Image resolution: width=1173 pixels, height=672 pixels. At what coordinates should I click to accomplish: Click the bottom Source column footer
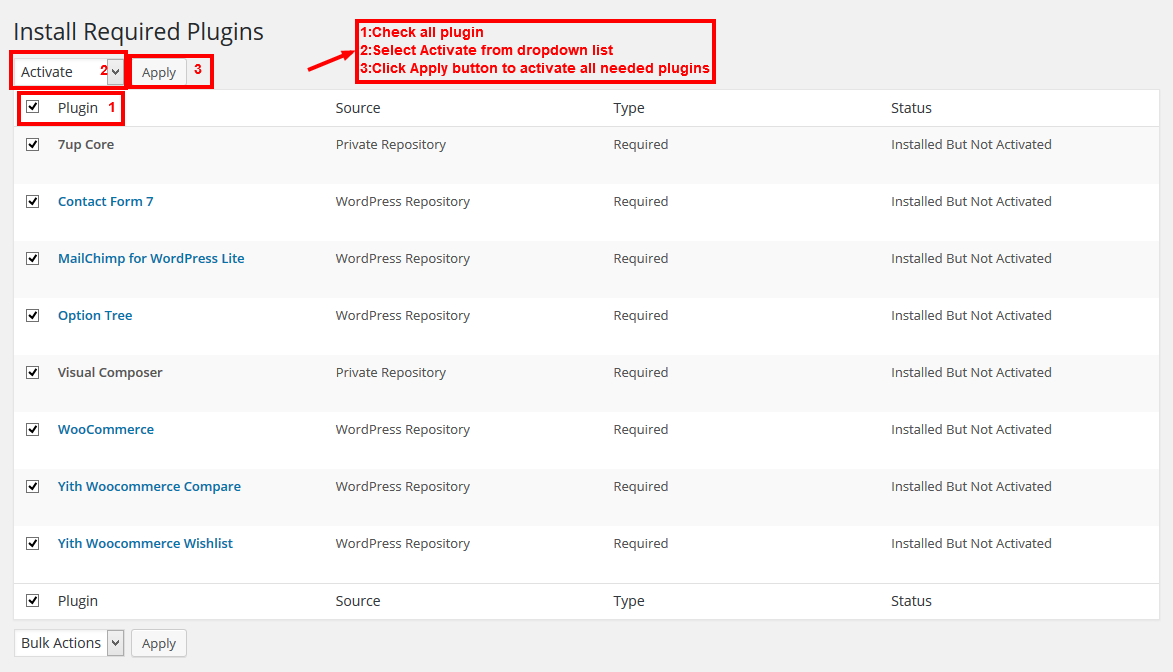358,601
